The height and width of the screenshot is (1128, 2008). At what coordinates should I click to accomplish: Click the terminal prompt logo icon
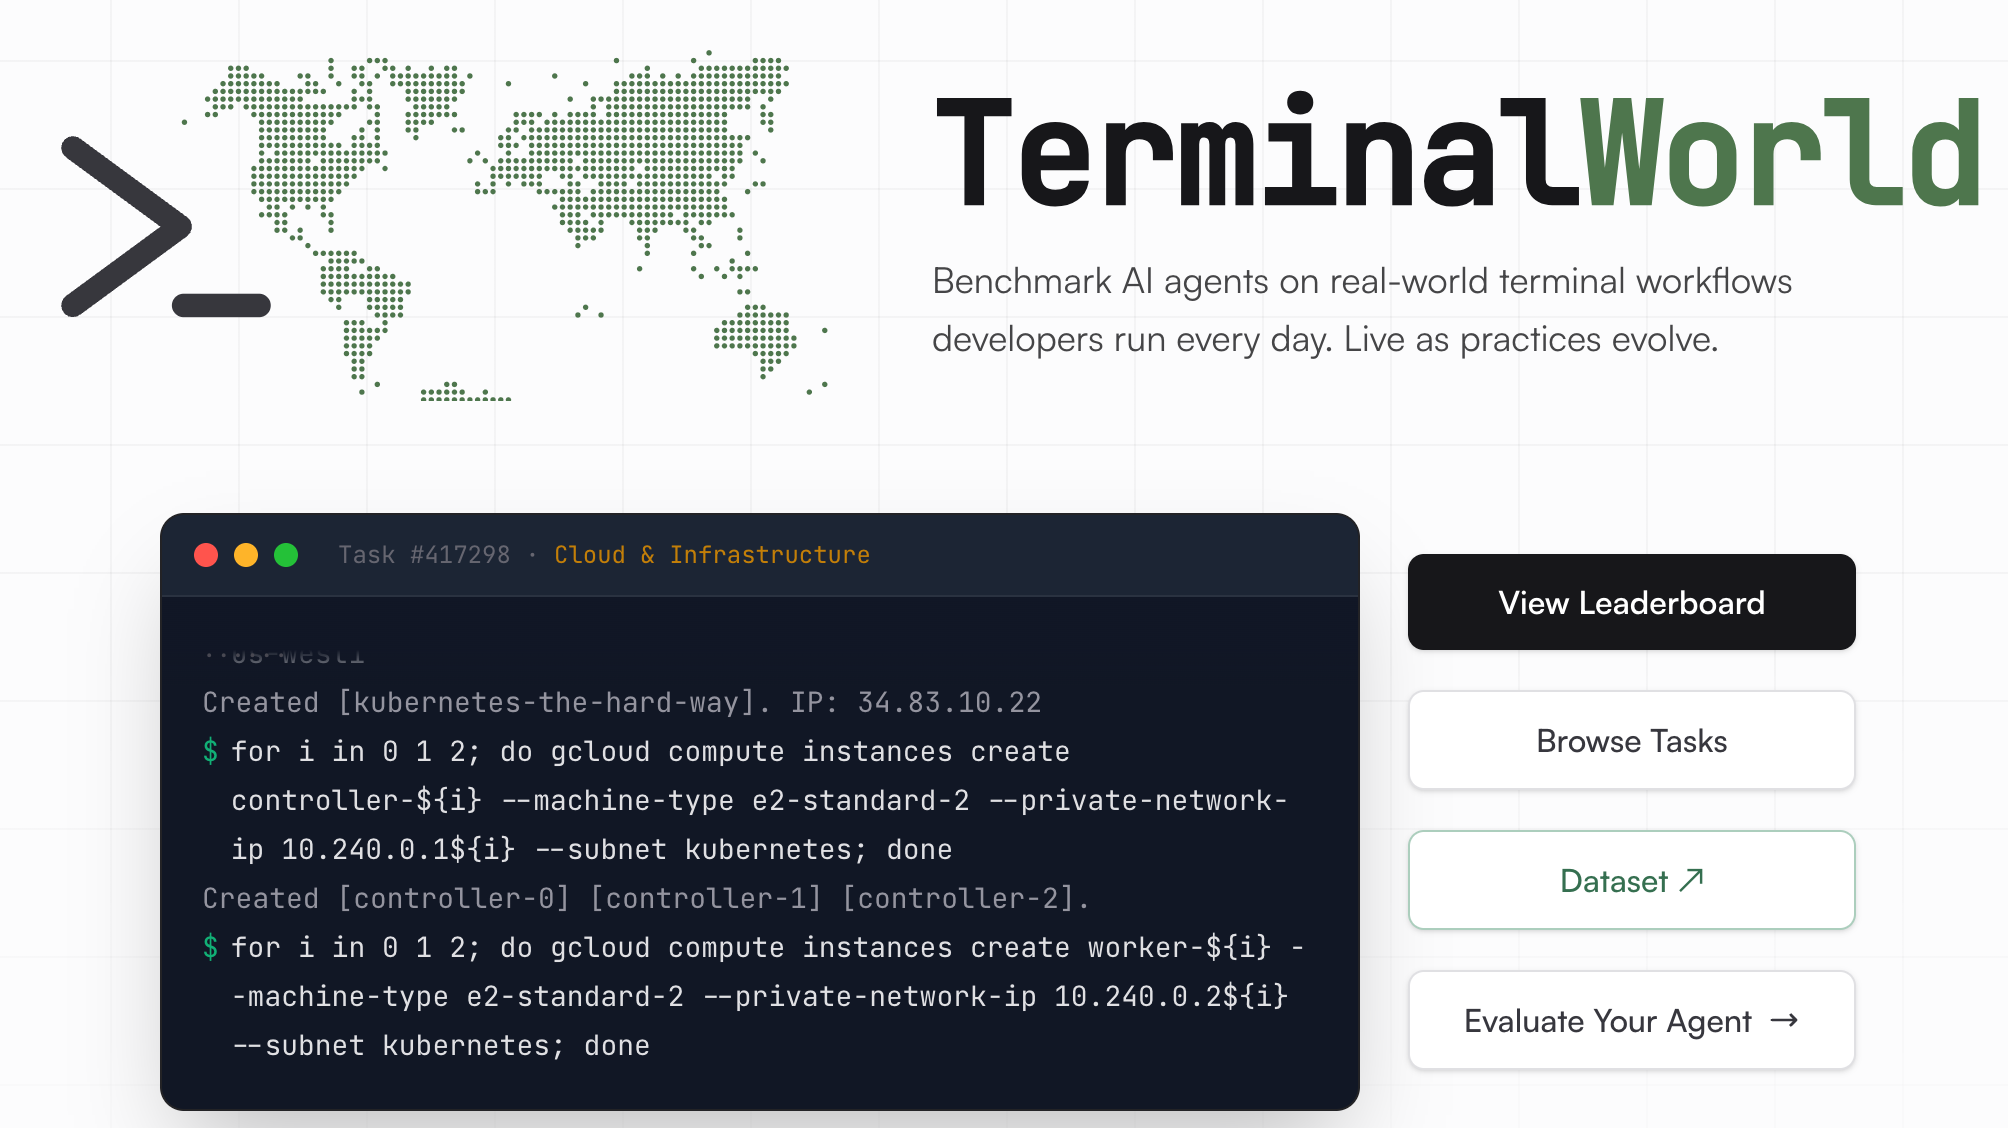coord(165,227)
